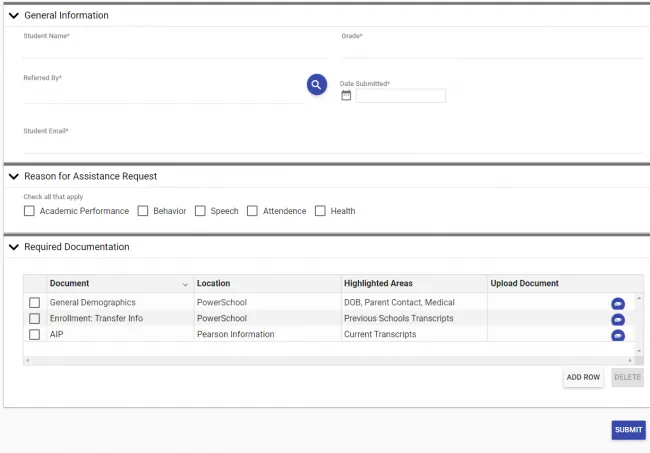Enable the Behavior checkbox
The width and height of the screenshot is (650, 453).
[x=143, y=211]
